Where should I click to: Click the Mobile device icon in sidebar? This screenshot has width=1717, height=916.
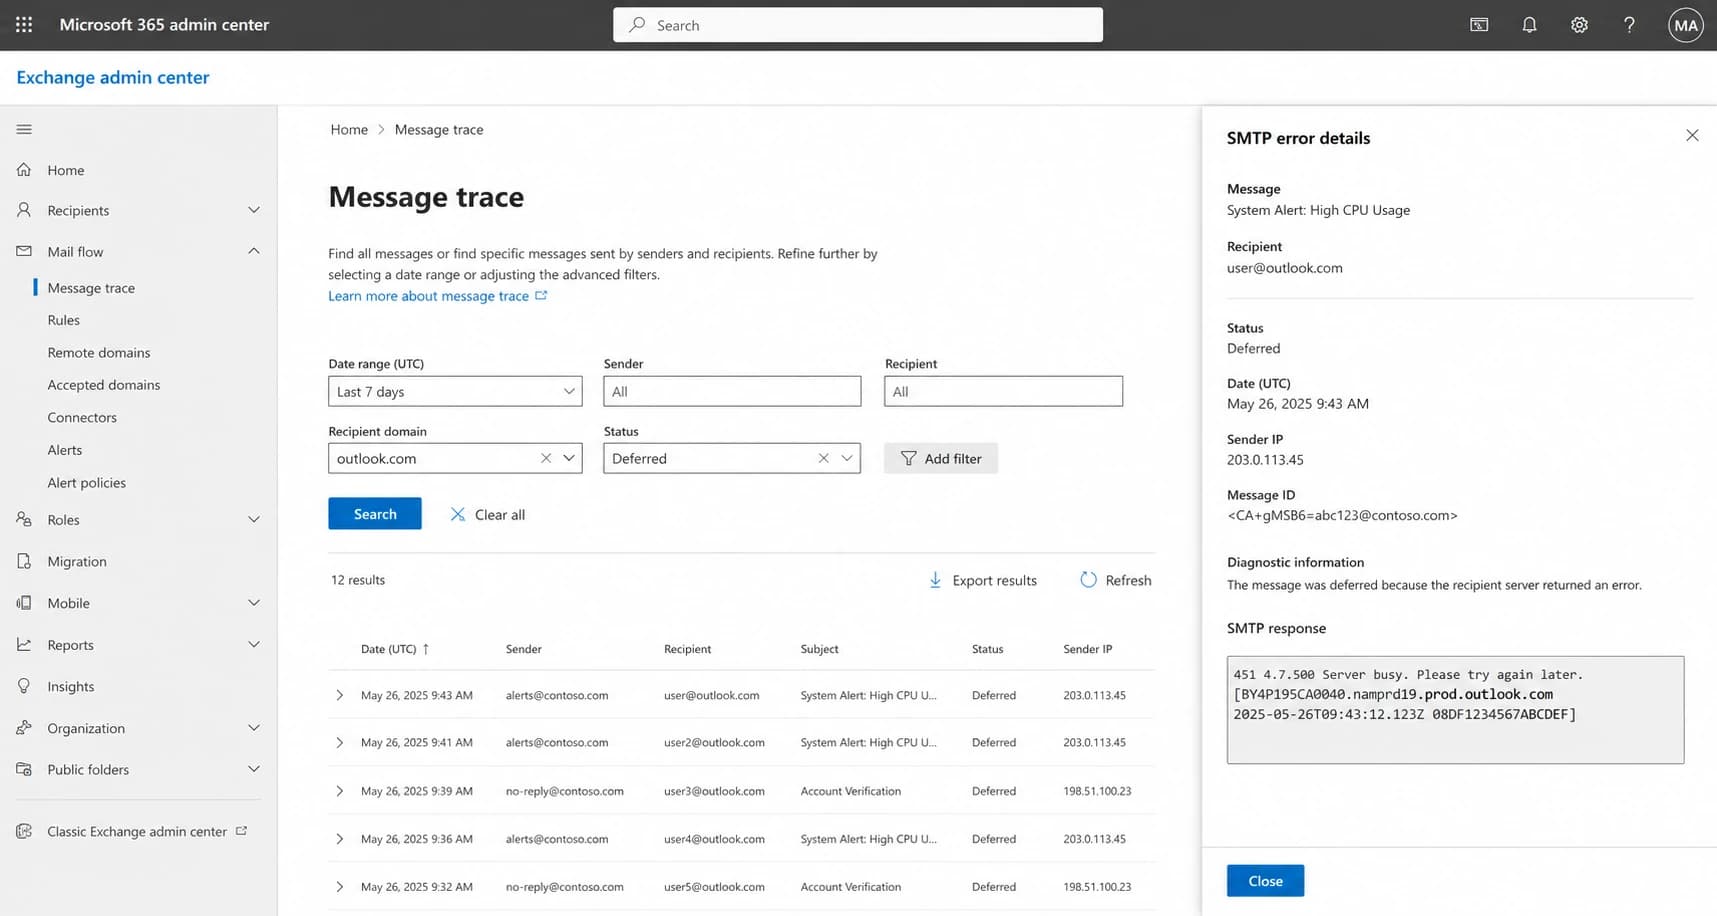pos(24,603)
